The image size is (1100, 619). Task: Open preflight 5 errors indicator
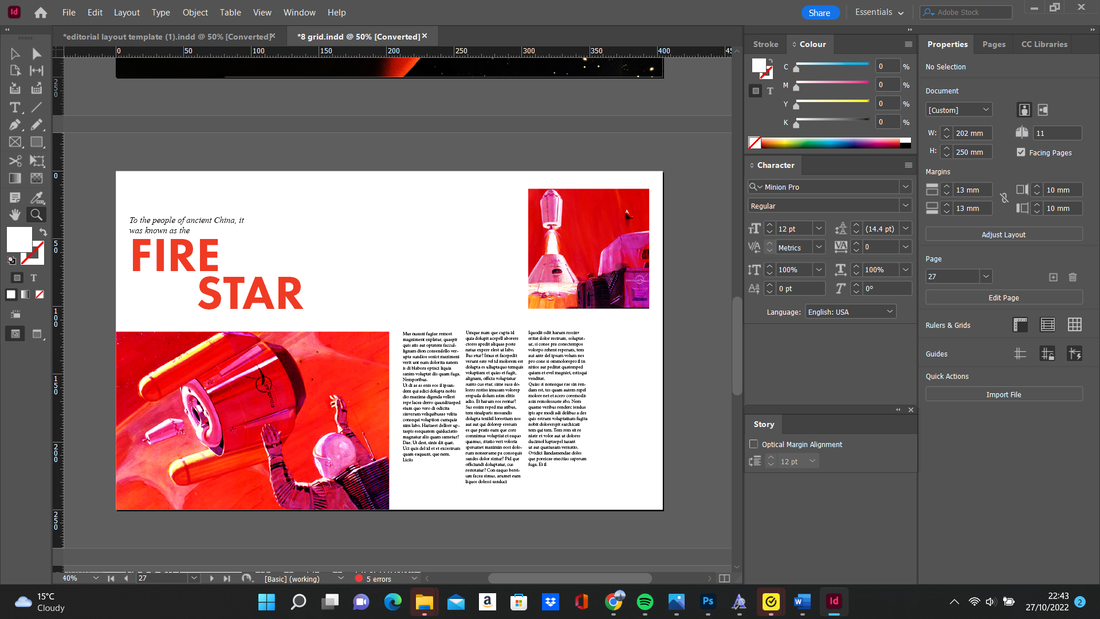coord(373,579)
